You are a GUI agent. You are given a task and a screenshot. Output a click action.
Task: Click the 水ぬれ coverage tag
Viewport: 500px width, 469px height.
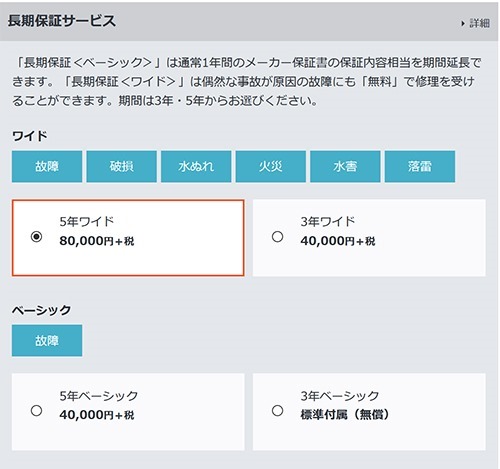pos(196,166)
